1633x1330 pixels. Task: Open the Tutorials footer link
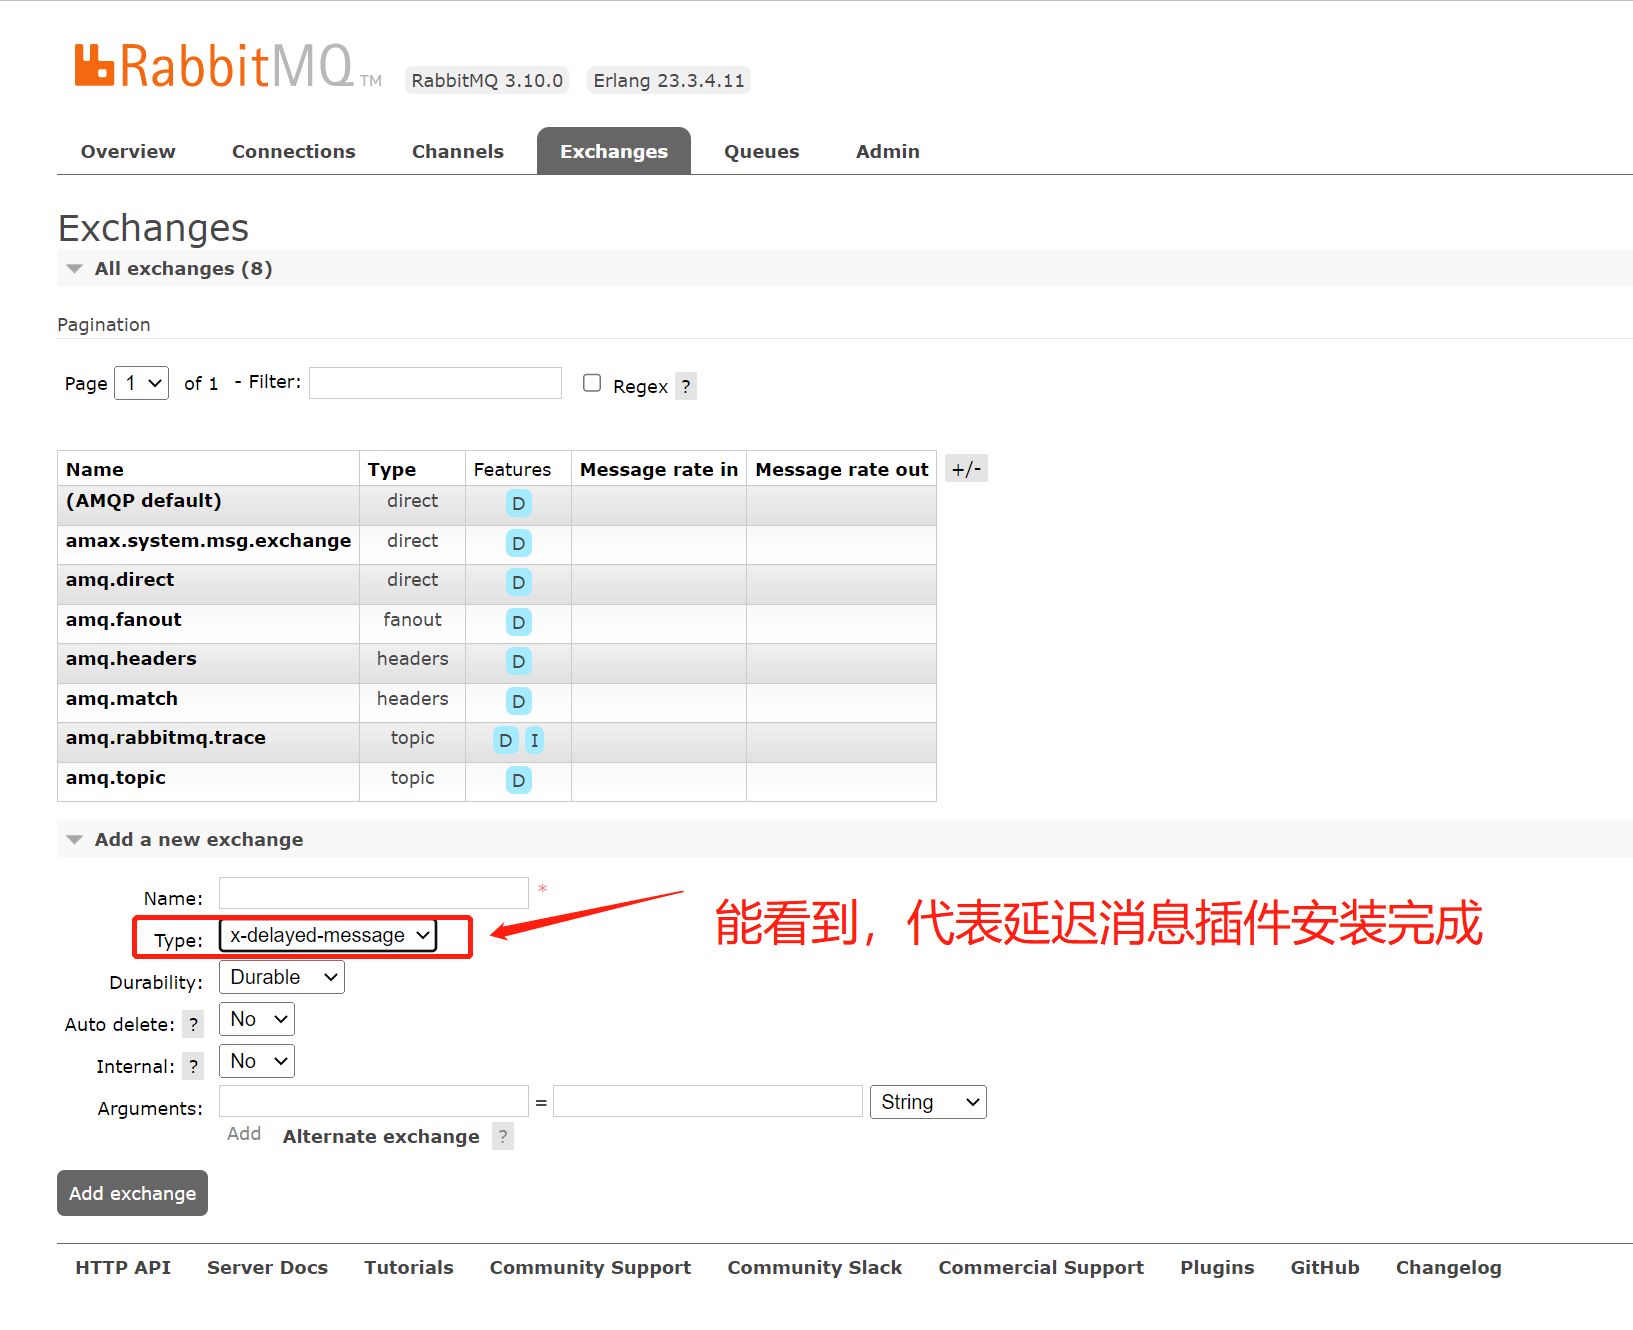pos(409,1267)
